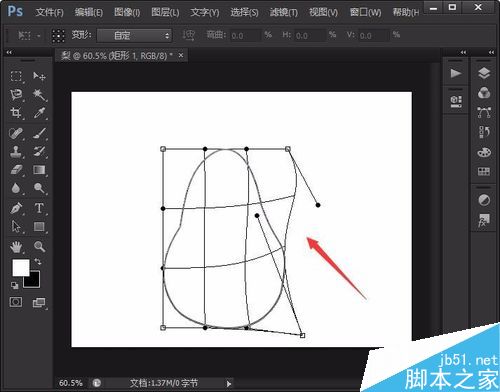
Task: Open the Channels panel icon
Action: pyautogui.click(x=484, y=93)
